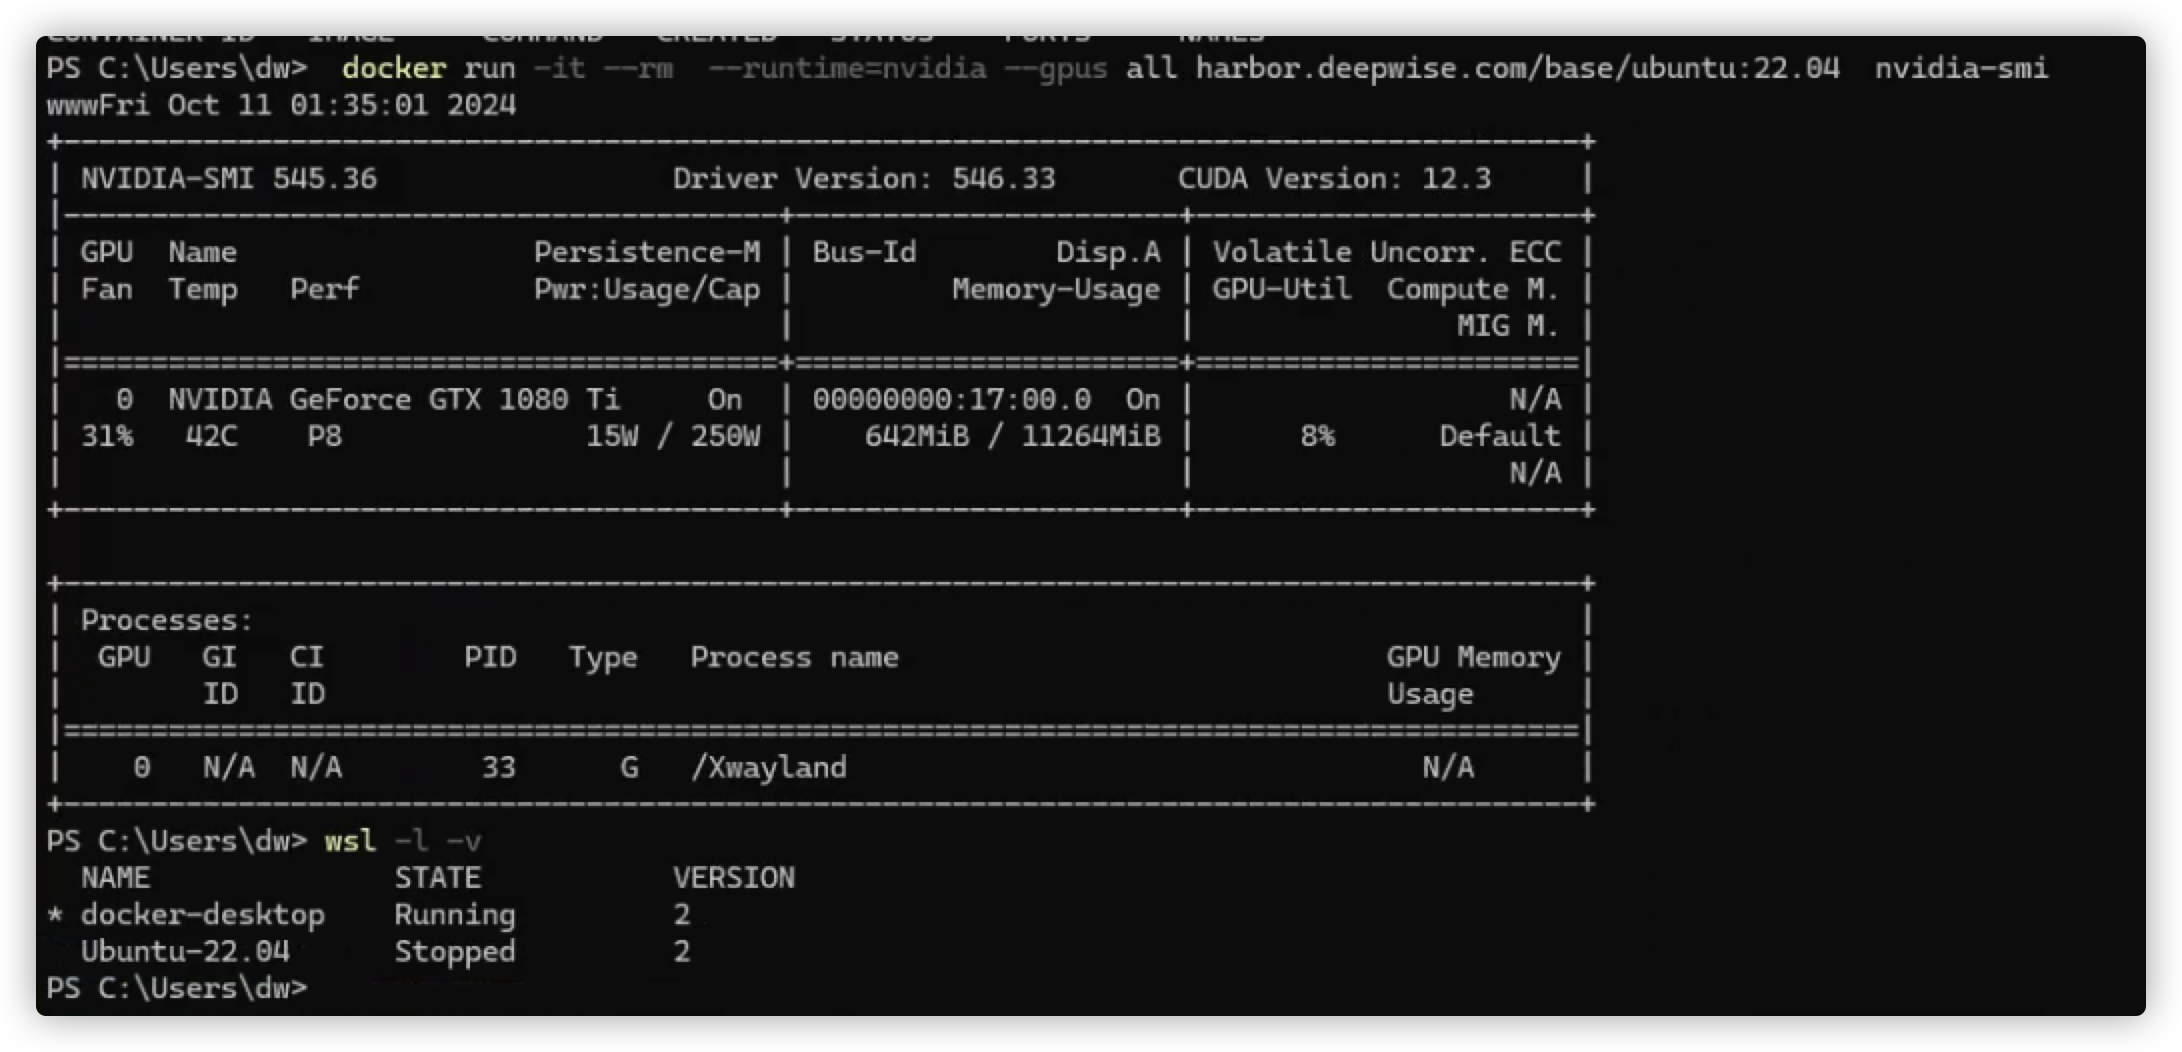The image size is (2182, 1052).
Task: Click the process type 'G'
Action: (x=629, y=768)
